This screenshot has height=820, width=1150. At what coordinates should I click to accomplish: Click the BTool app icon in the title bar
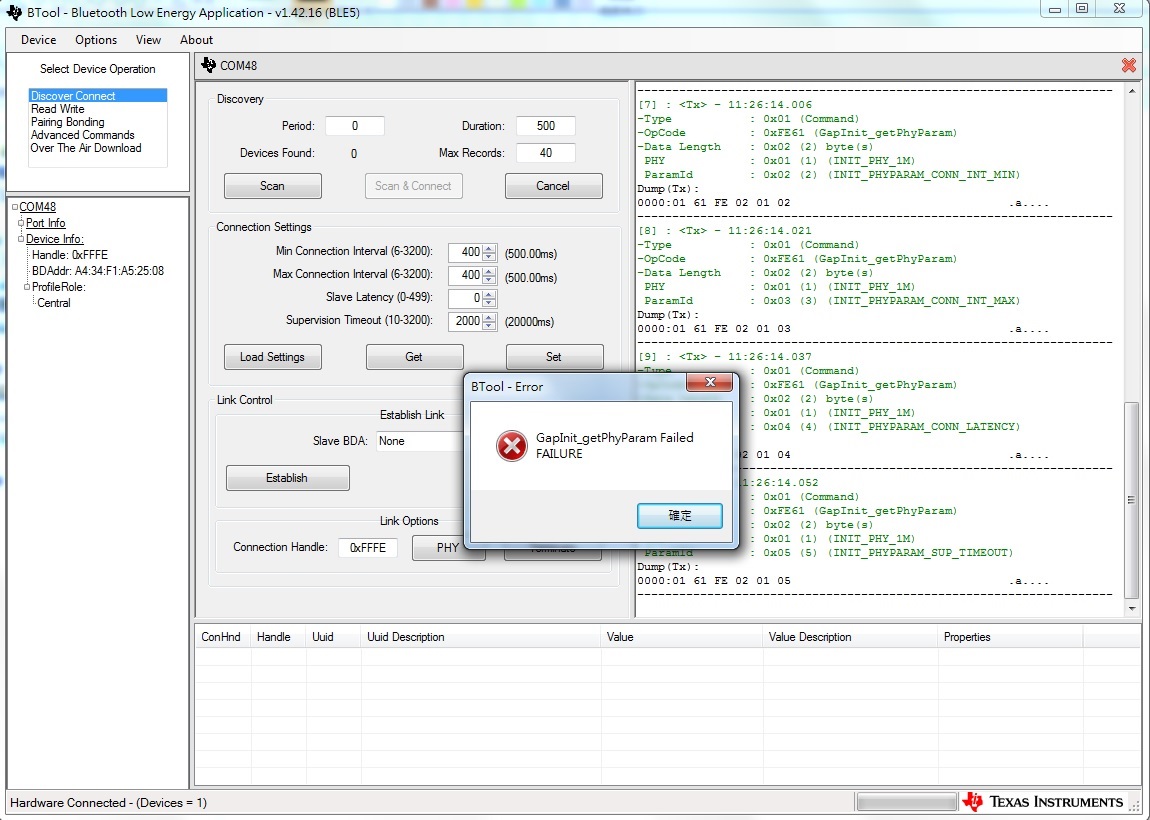[x=13, y=12]
